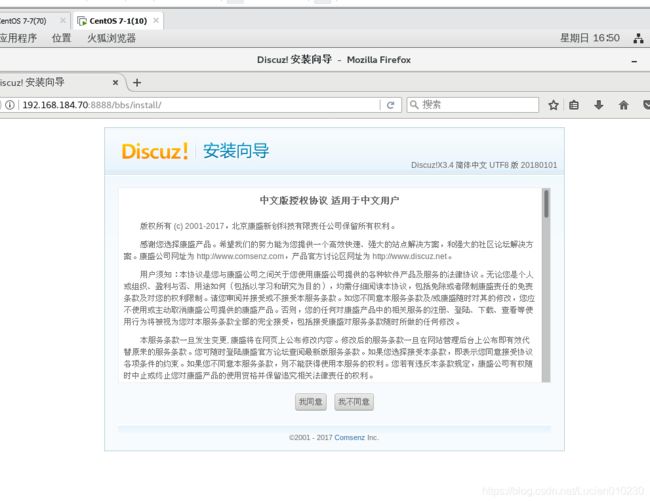The image size is (650, 503).
Task: Click the bookmark star icon
Action: 553,105
